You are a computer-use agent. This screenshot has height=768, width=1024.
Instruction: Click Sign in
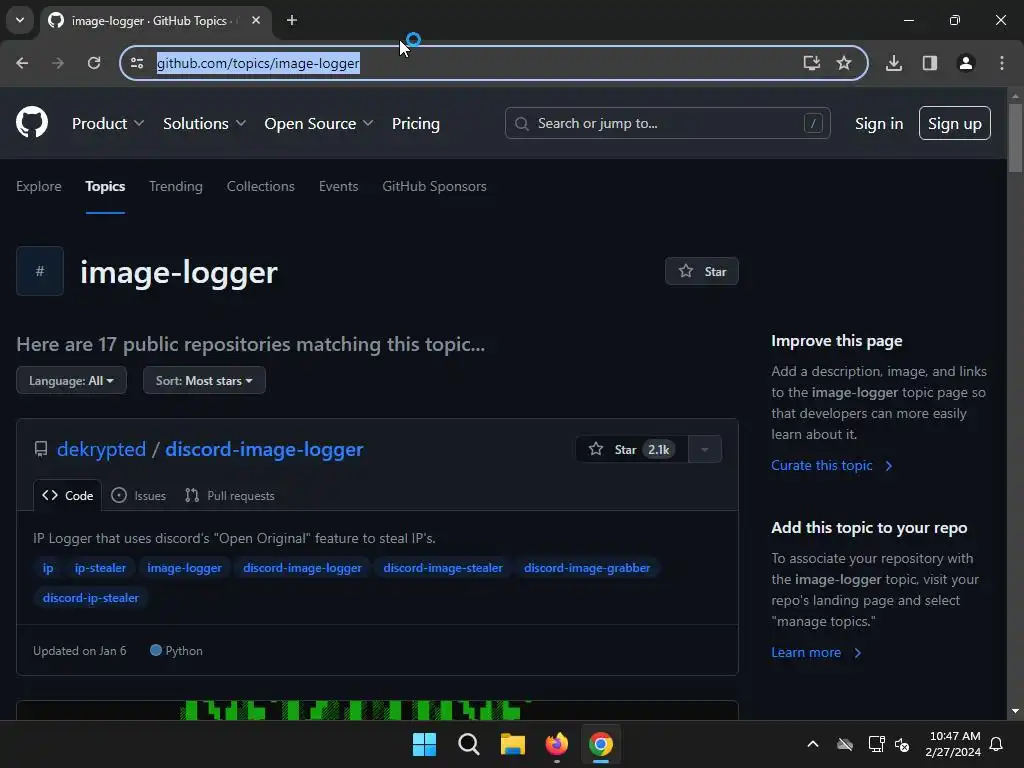point(879,123)
